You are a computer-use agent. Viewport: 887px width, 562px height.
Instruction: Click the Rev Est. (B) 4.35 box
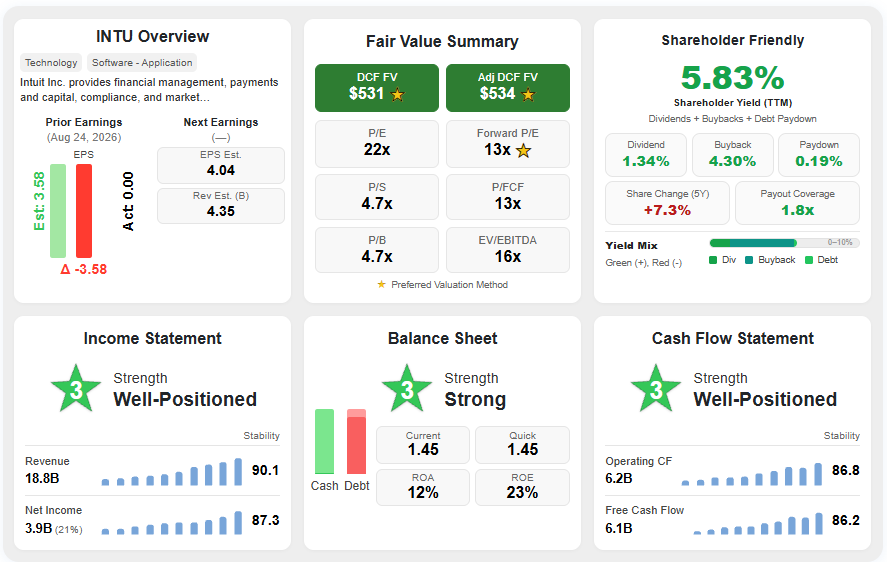[221, 206]
